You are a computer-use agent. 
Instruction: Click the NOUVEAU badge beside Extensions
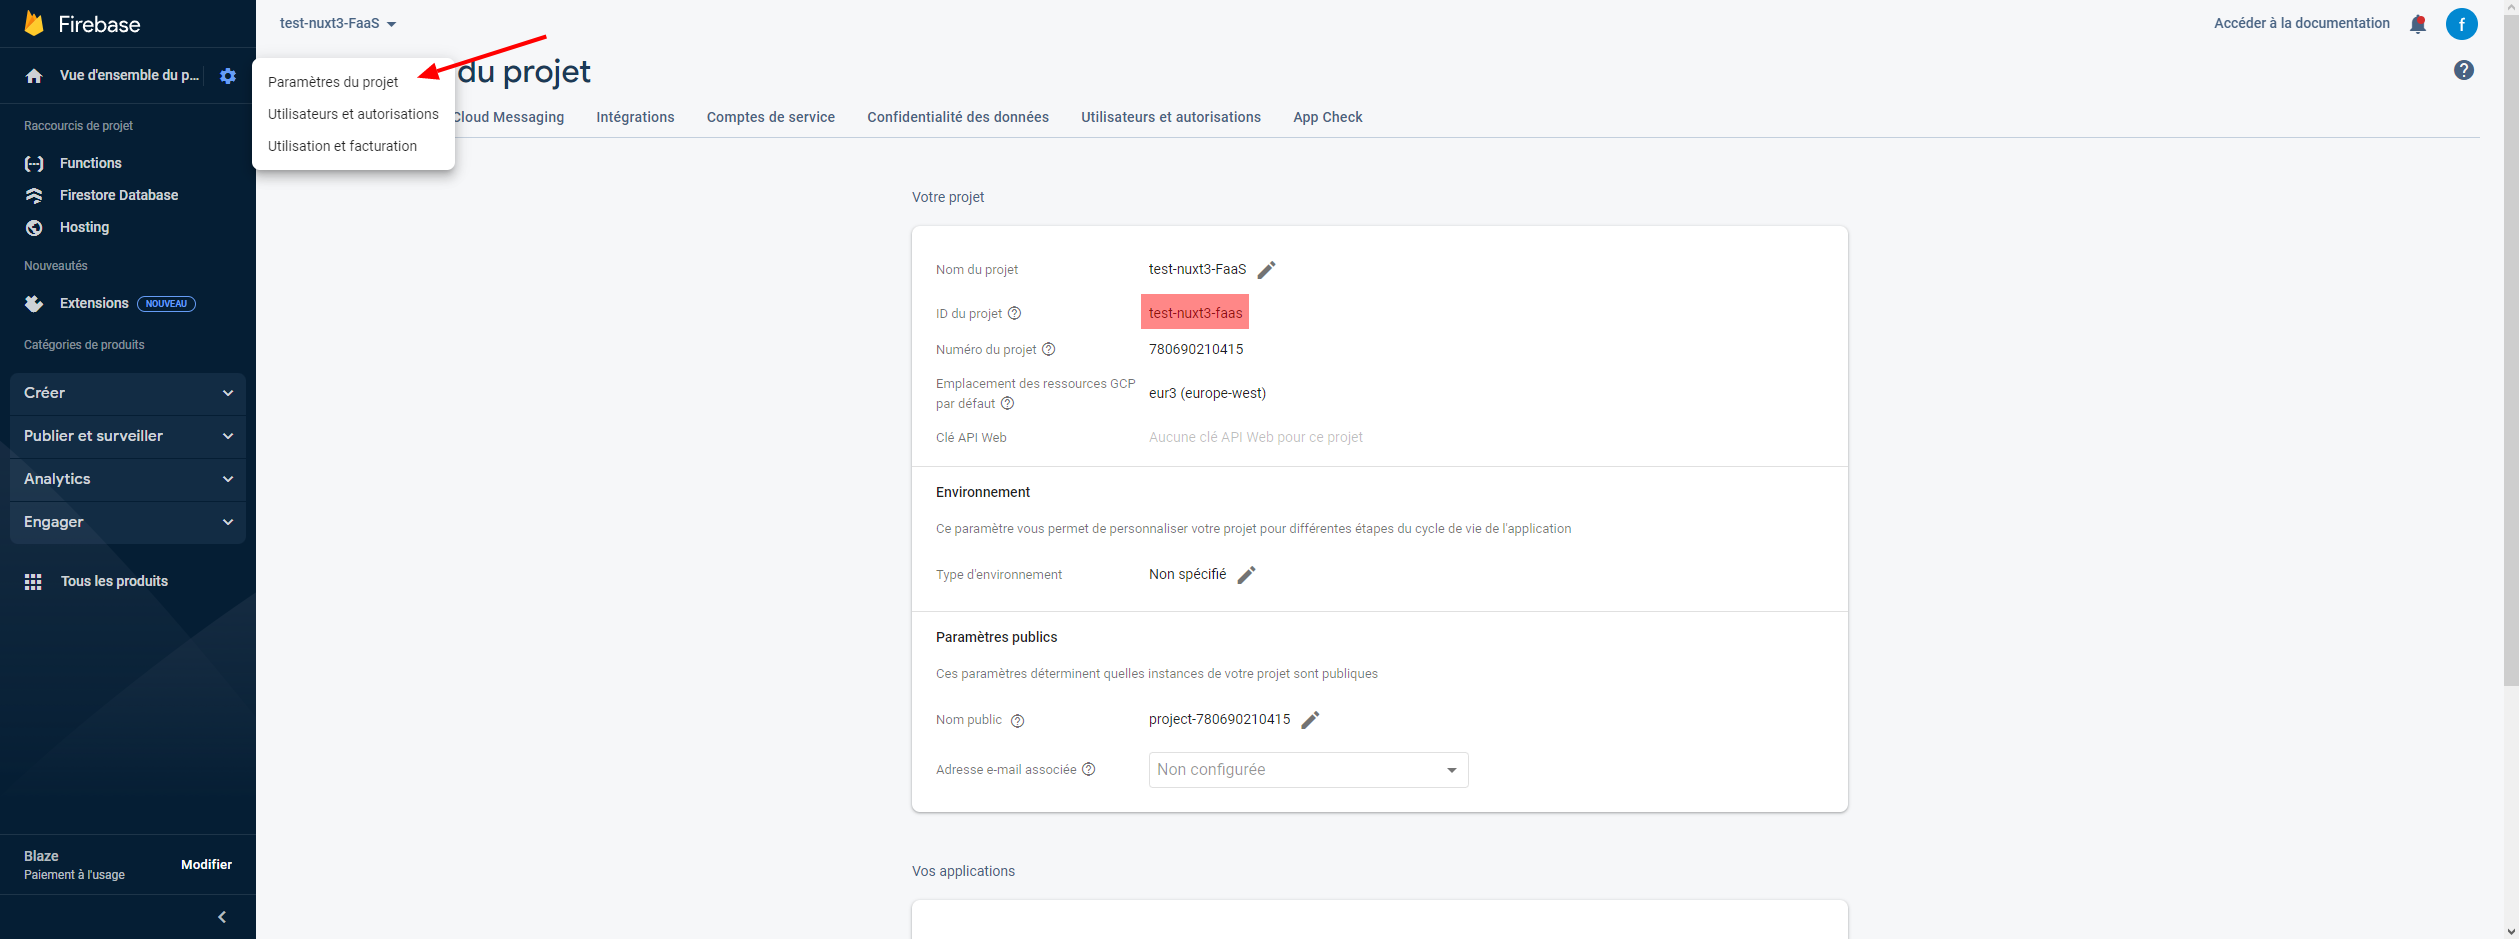pos(166,304)
